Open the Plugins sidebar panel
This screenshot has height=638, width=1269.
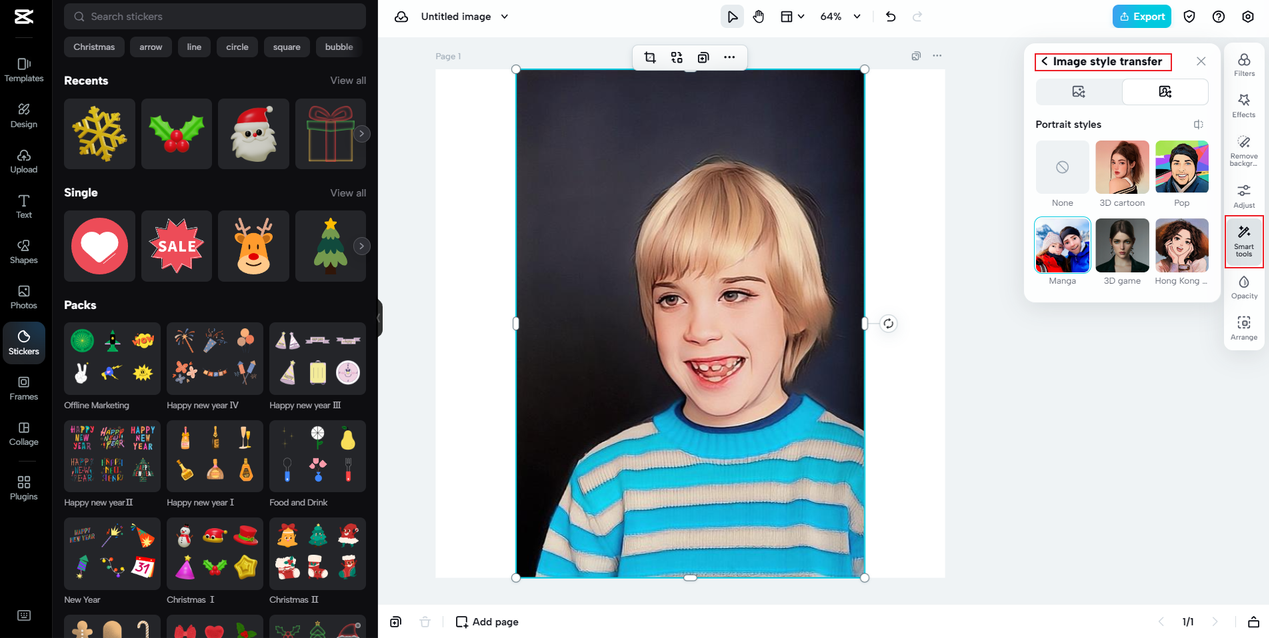24,488
